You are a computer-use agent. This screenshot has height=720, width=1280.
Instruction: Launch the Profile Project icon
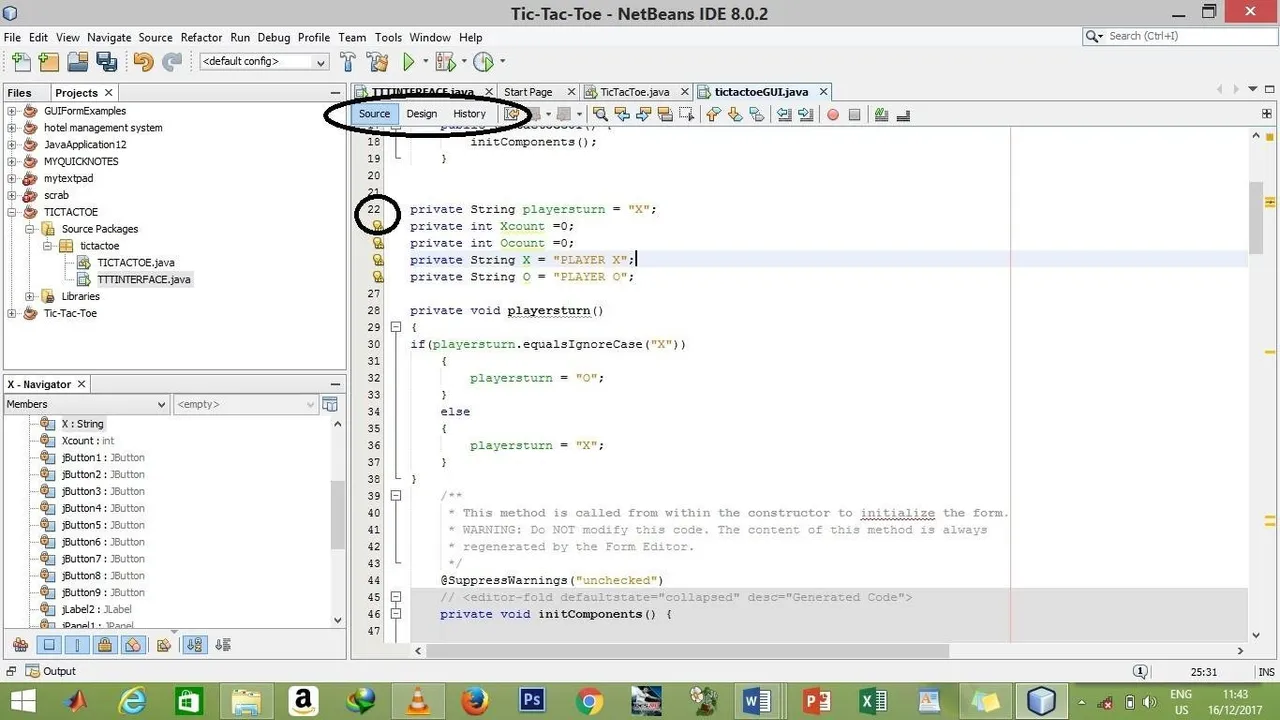484,62
